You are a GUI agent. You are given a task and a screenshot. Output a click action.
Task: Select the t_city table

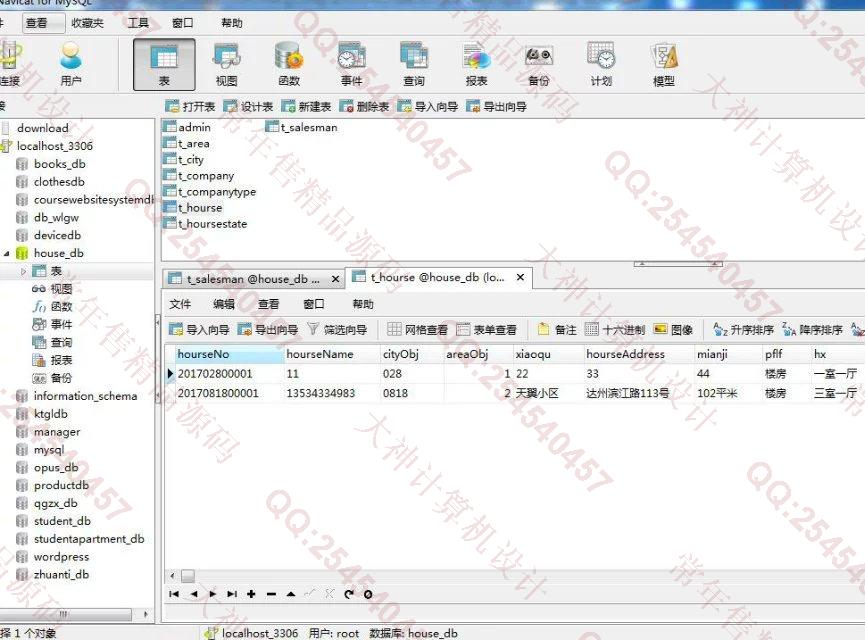point(184,159)
